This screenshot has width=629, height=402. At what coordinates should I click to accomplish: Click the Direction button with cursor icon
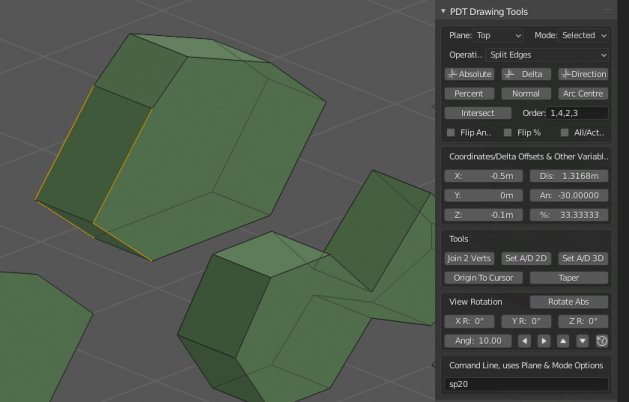point(583,74)
